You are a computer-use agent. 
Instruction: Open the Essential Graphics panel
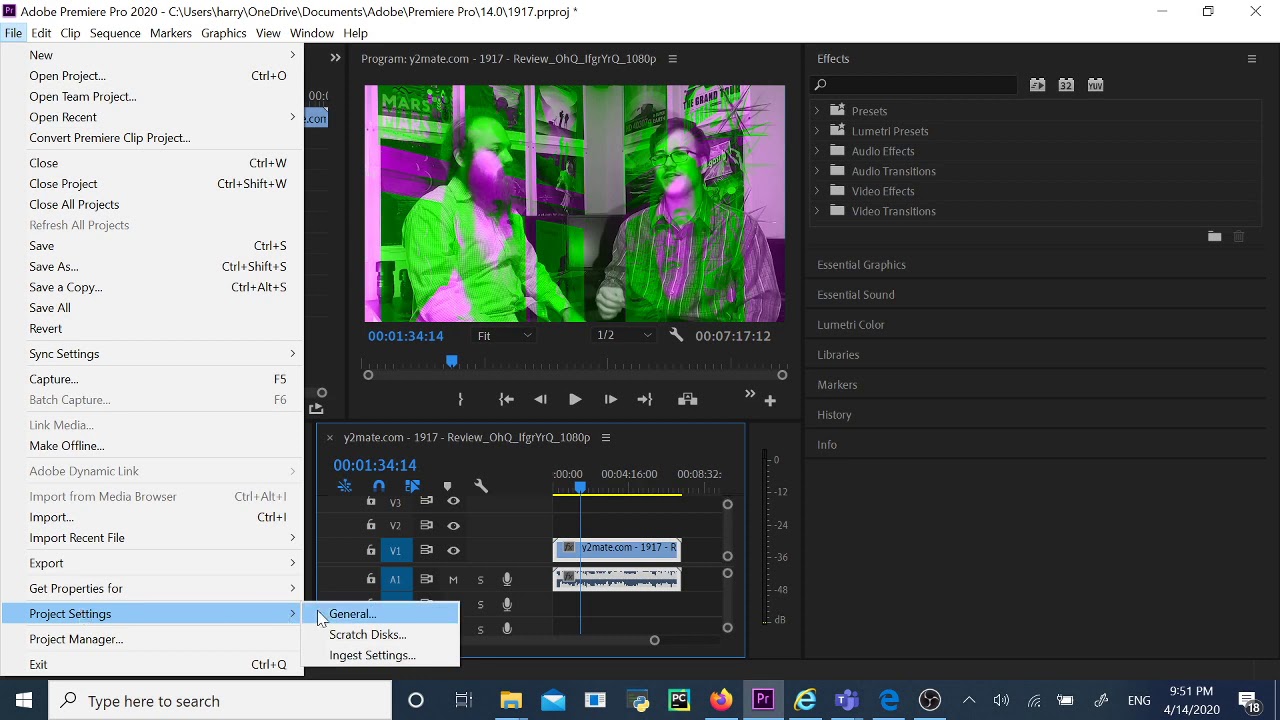click(x=861, y=265)
